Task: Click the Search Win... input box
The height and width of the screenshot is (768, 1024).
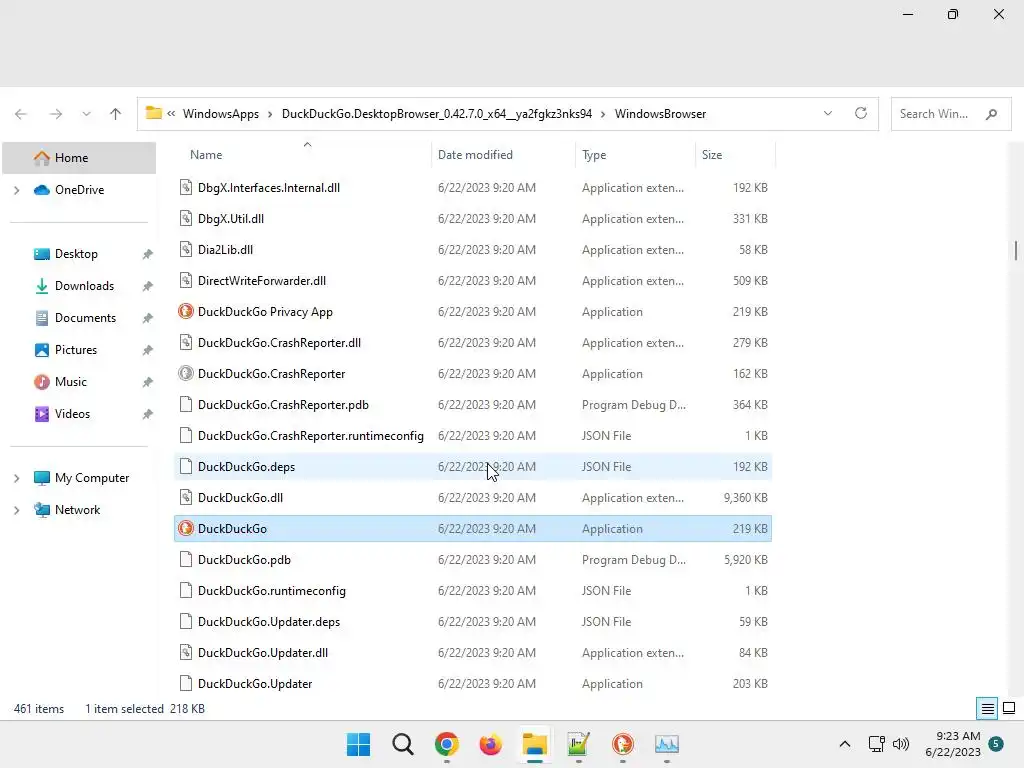Action: 950,114
